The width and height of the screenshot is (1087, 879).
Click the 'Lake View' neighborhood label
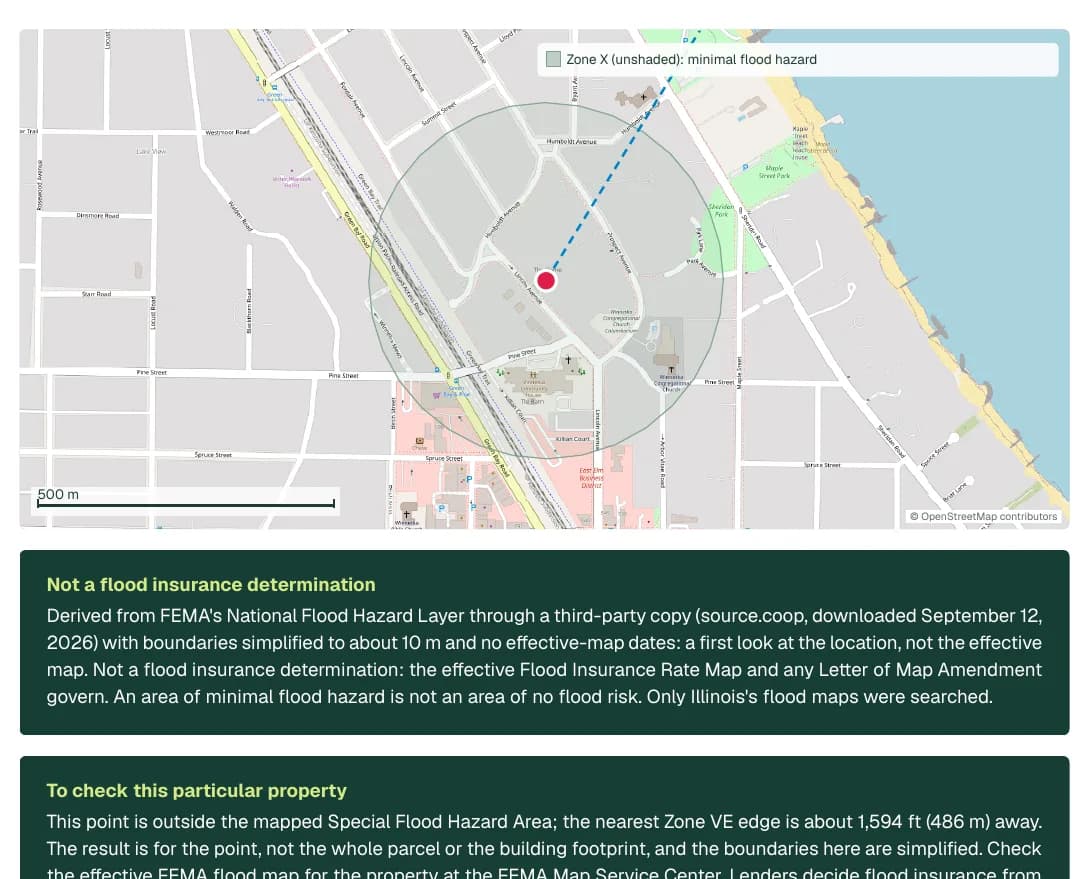(x=150, y=151)
